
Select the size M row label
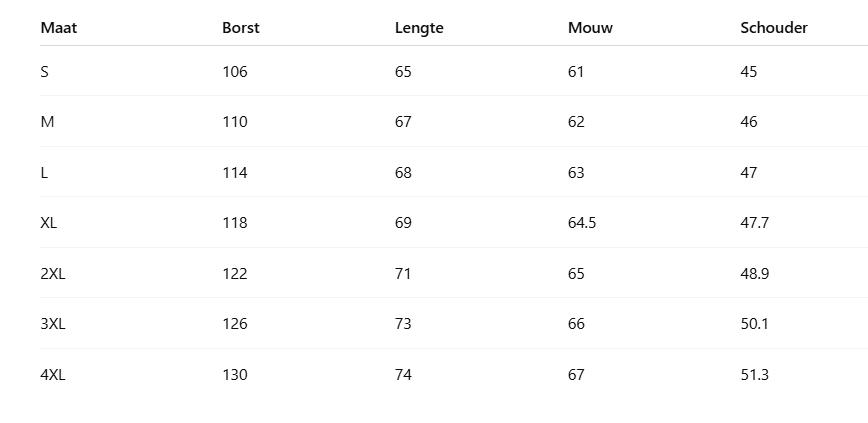click(x=47, y=122)
